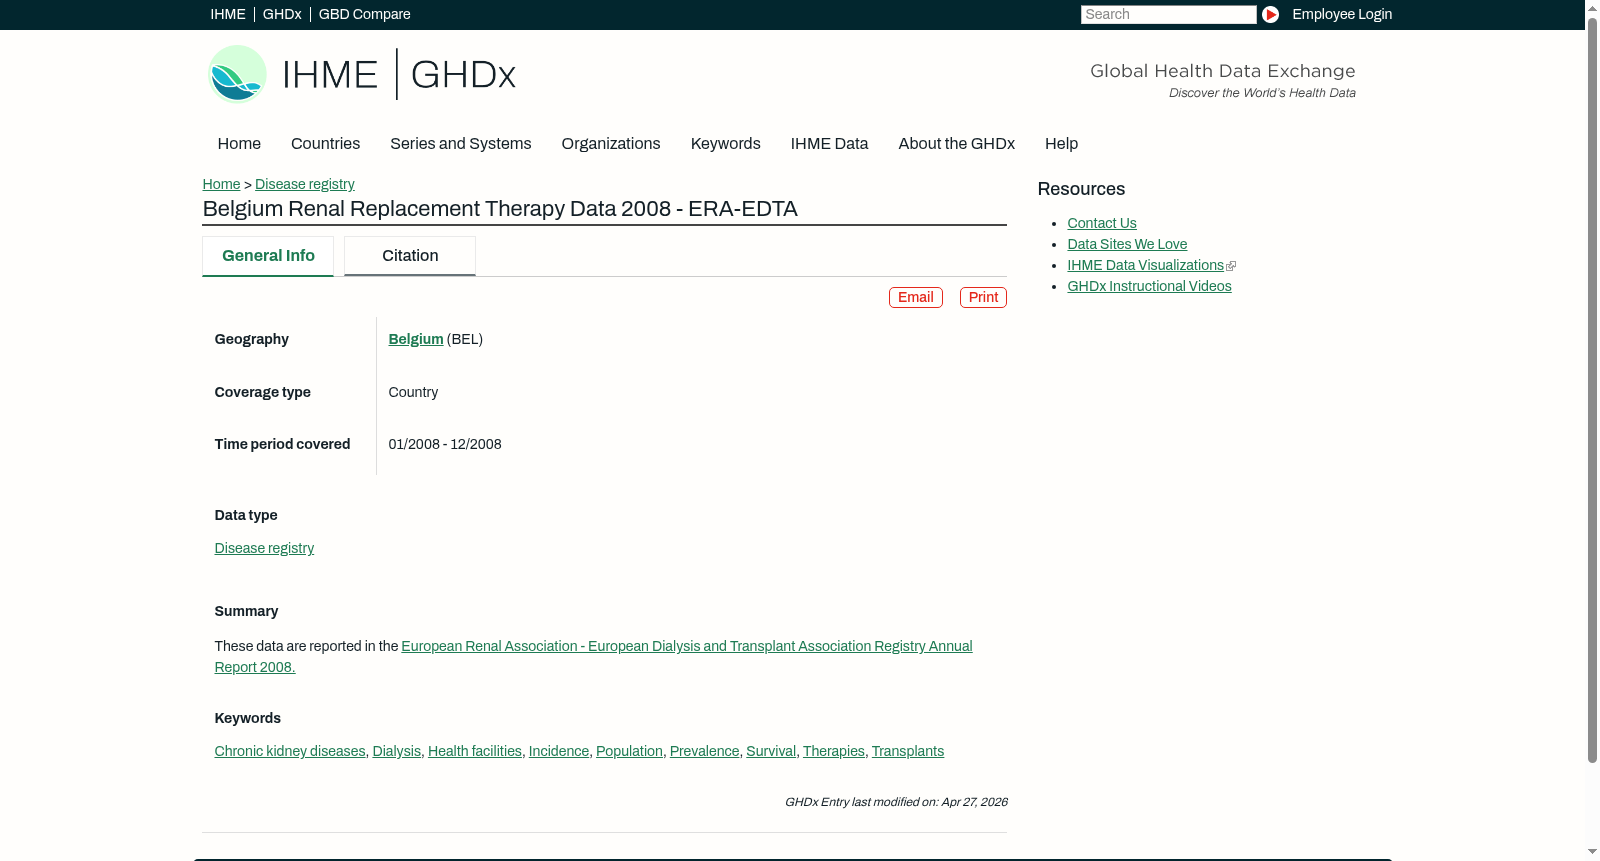The width and height of the screenshot is (1600, 861).
Task: Click the Coverage type value Country
Action: (413, 392)
